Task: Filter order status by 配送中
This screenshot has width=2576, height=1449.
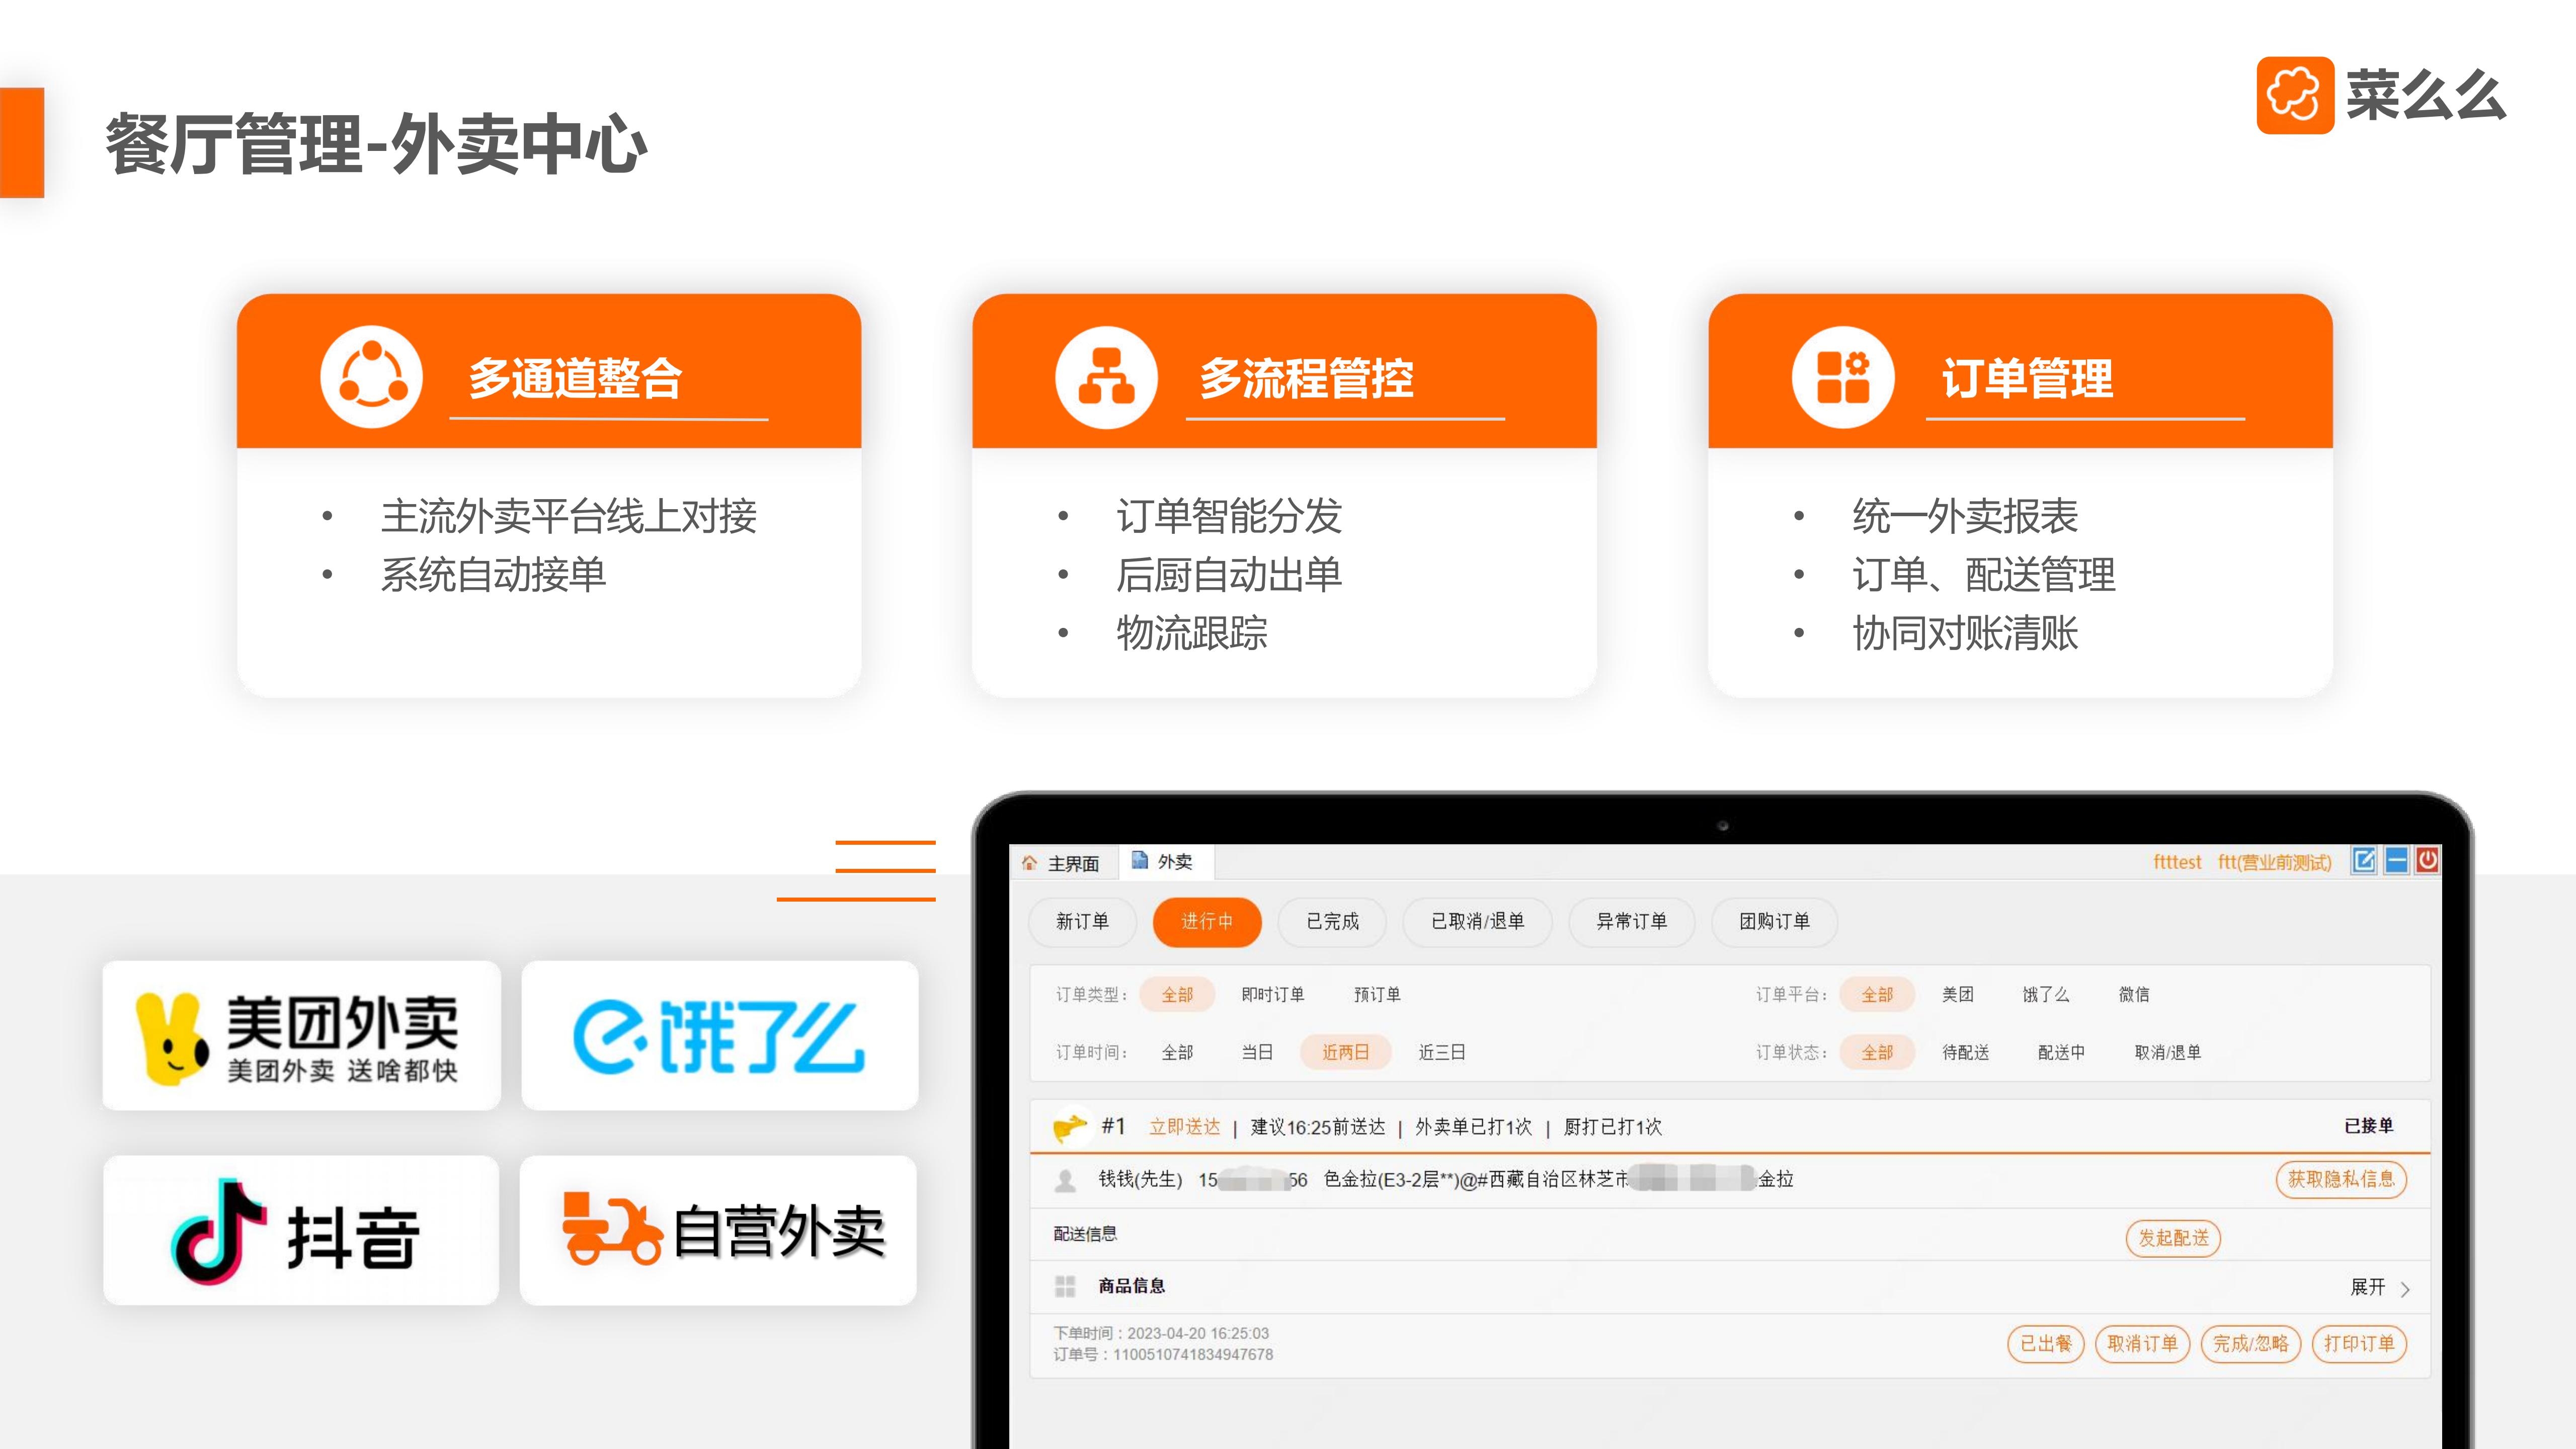Action: tap(2061, 1052)
